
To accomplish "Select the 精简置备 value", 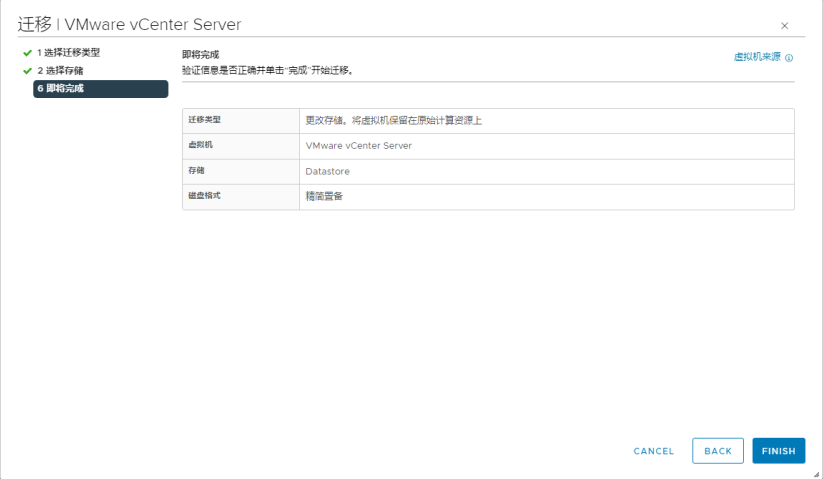I will coord(324,196).
